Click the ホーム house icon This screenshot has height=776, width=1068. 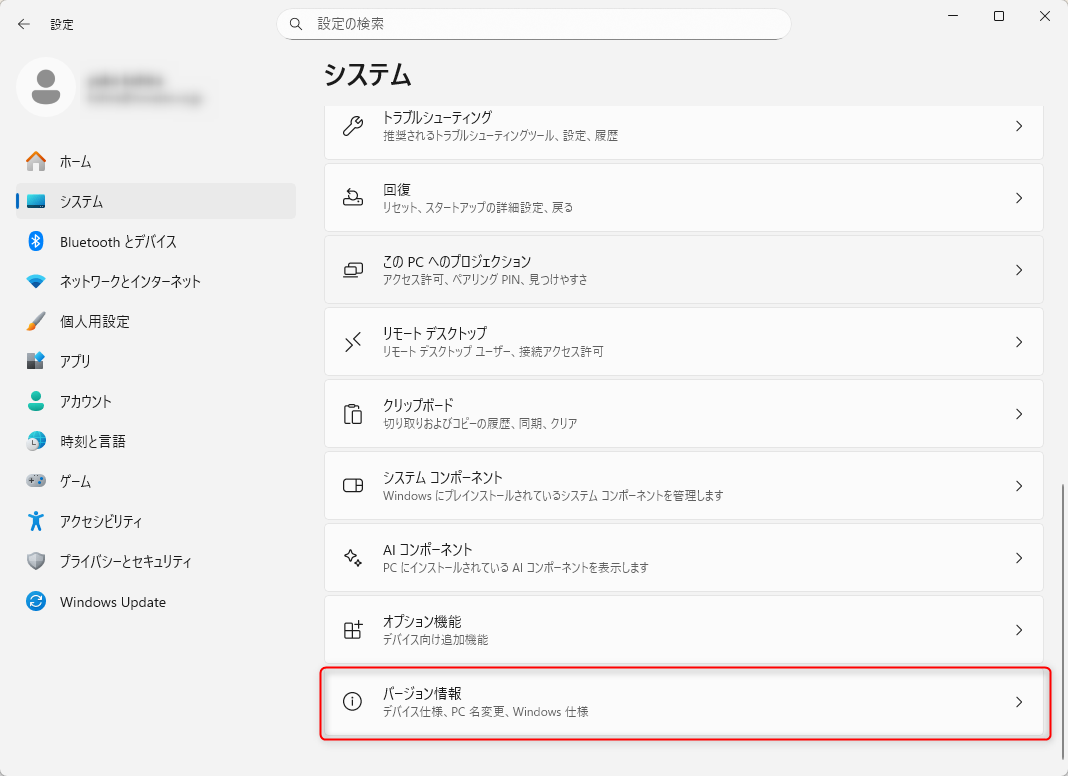(x=36, y=161)
